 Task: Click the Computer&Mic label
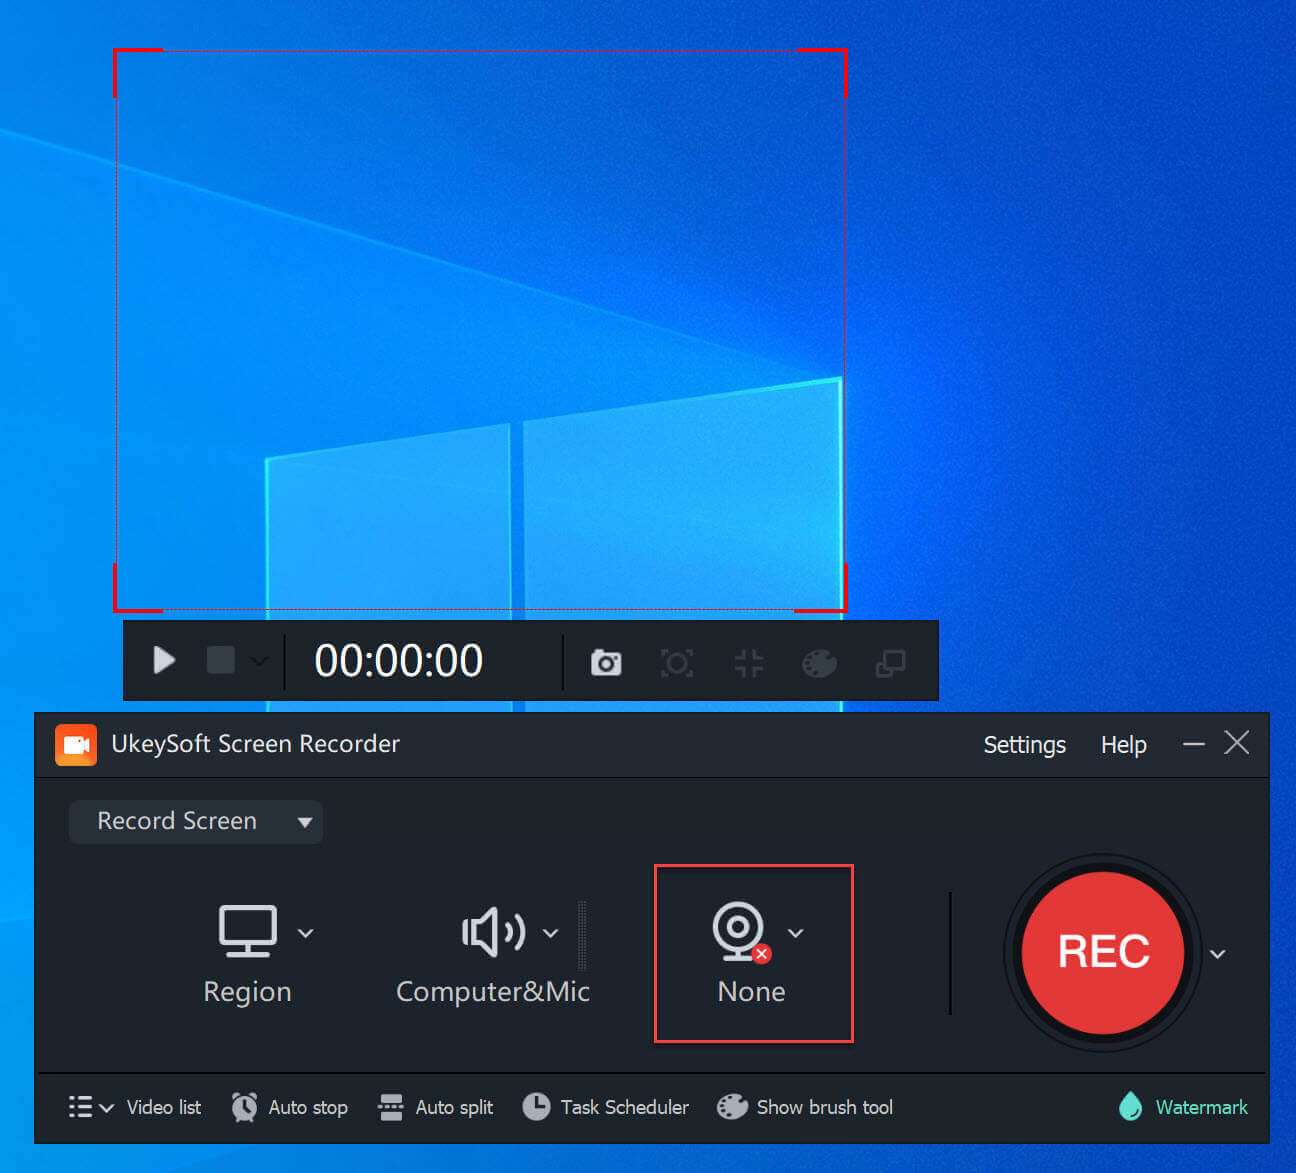tap(493, 992)
